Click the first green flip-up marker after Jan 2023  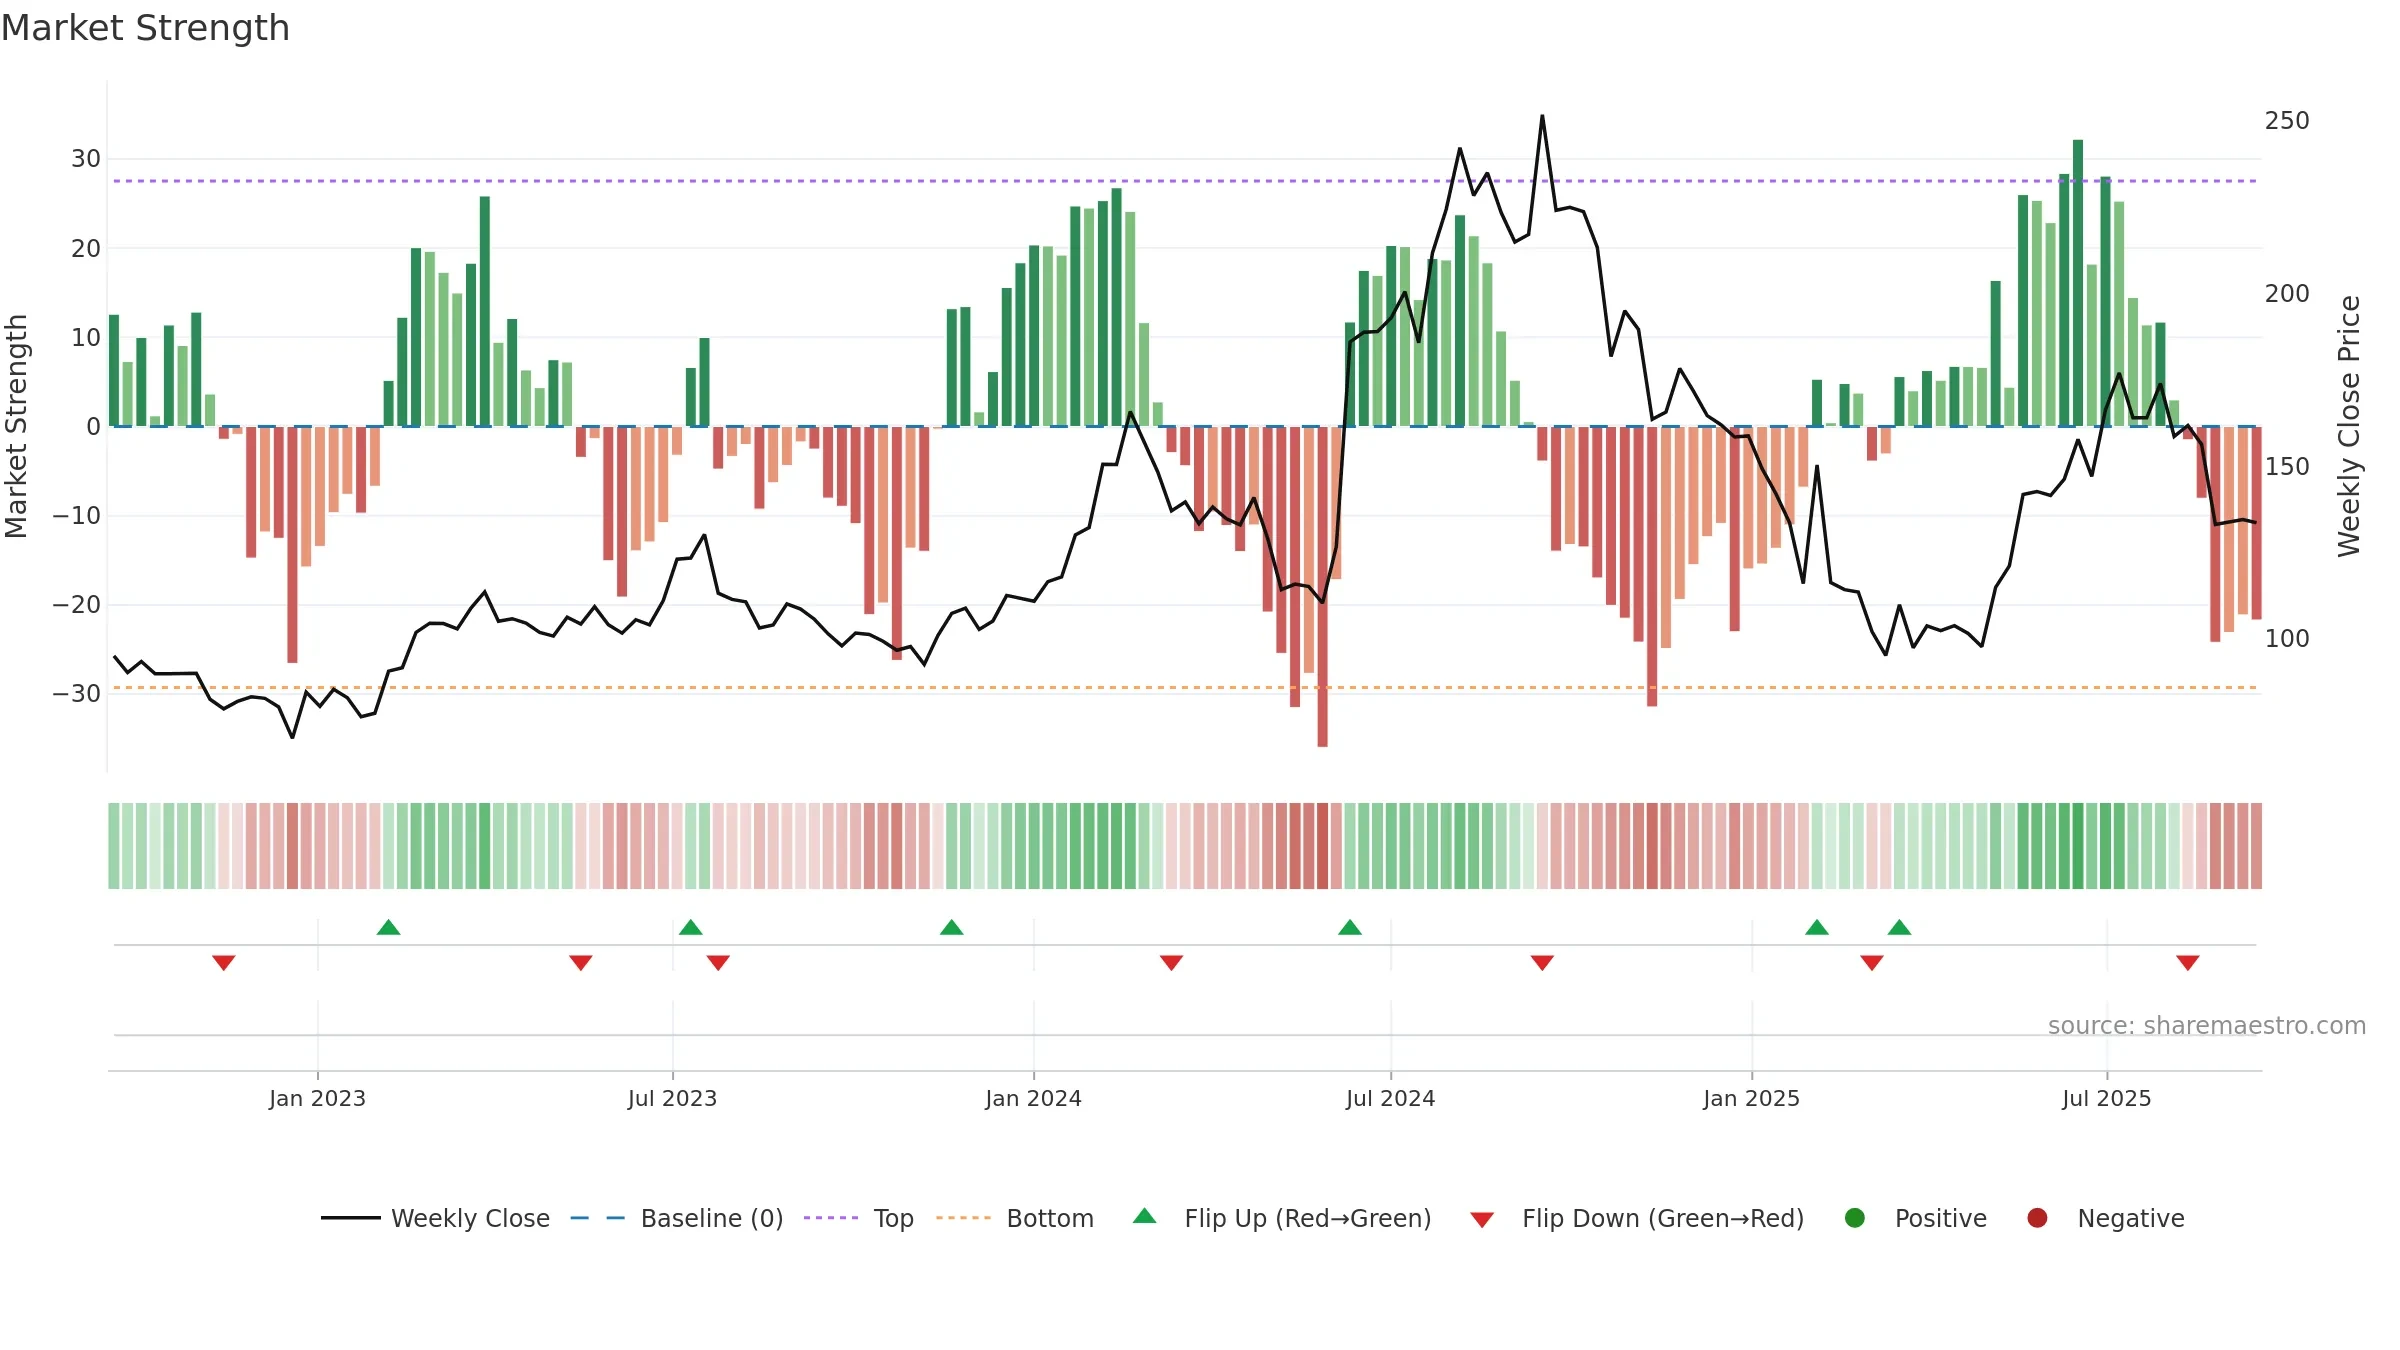click(389, 927)
